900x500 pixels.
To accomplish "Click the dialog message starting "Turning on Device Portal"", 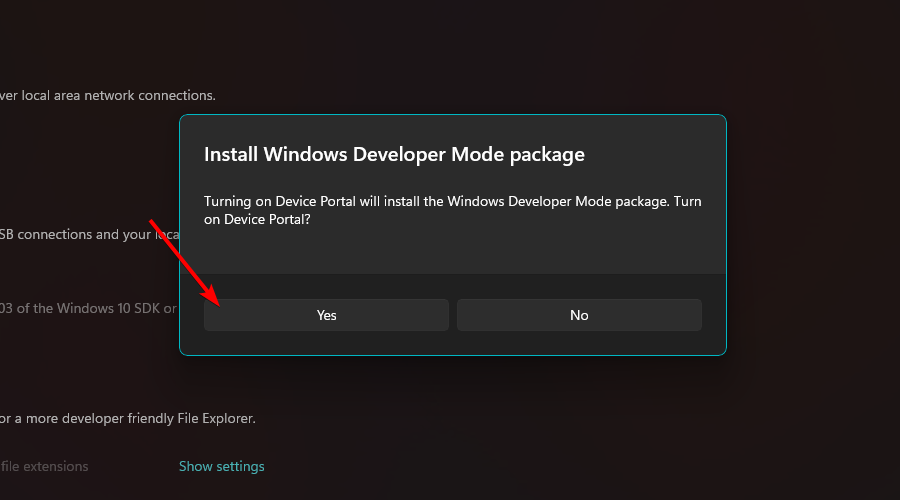I will click(x=452, y=201).
